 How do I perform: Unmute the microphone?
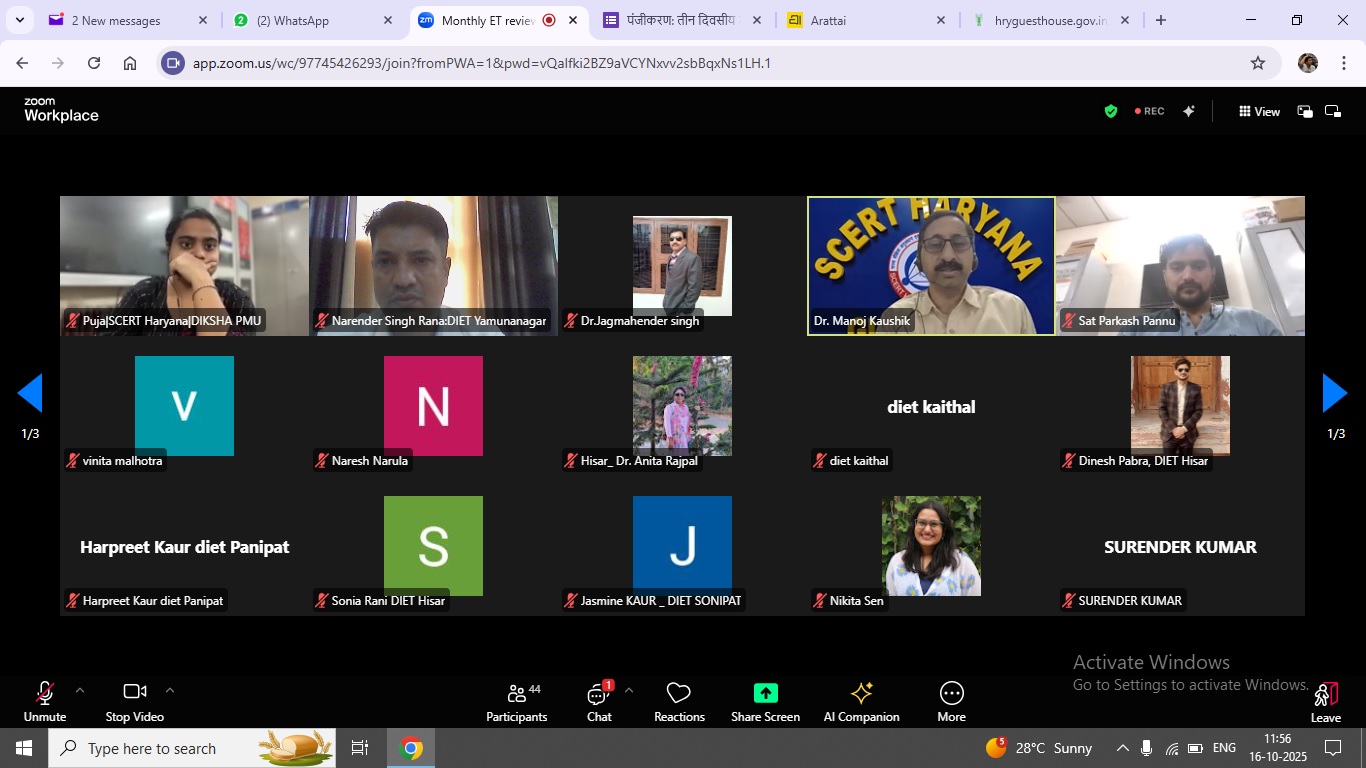(45, 702)
